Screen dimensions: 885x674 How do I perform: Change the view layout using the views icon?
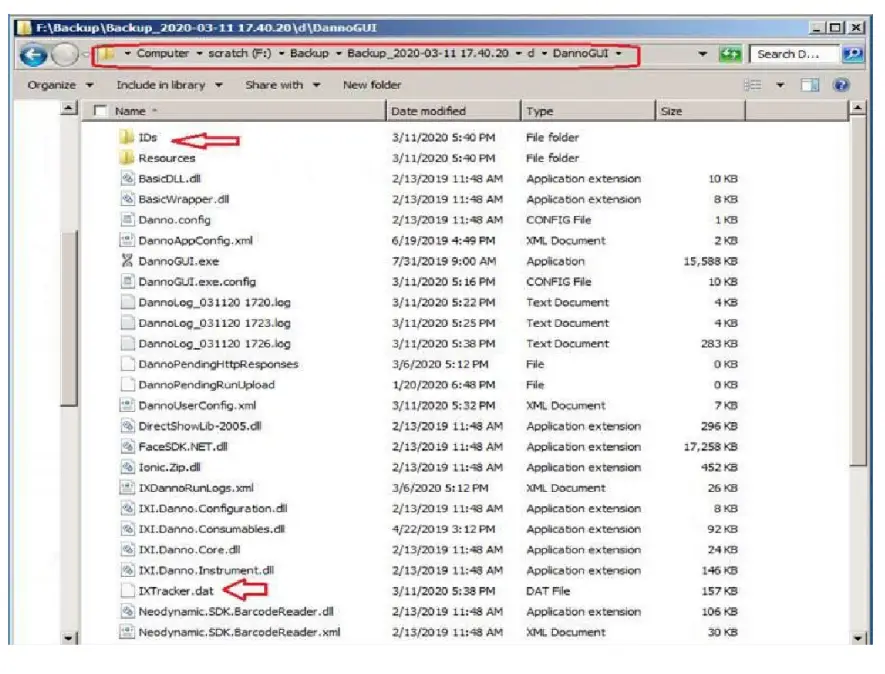coord(753,85)
